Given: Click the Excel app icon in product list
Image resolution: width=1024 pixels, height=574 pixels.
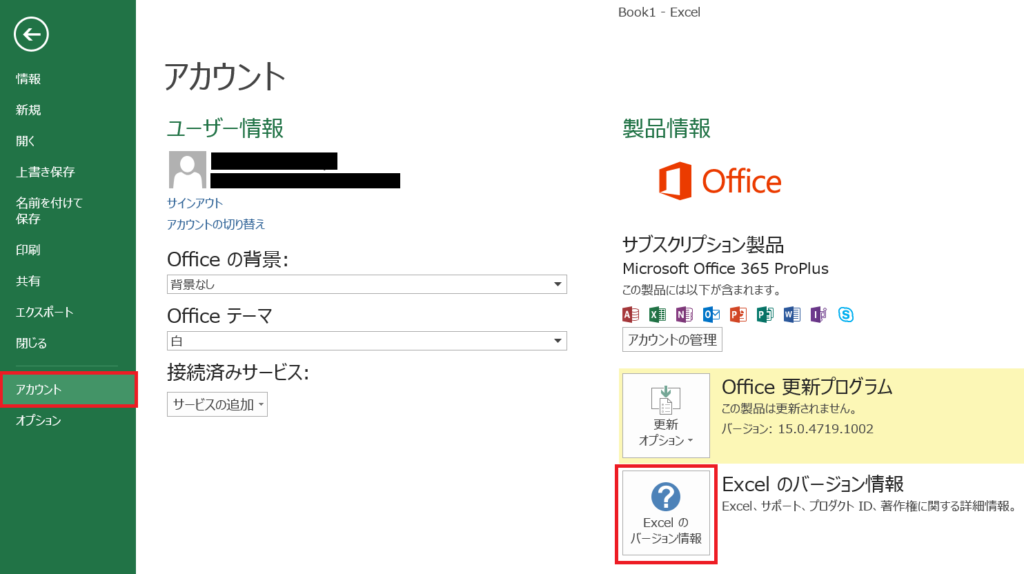Looking at the screenshot, I should 657,315.
